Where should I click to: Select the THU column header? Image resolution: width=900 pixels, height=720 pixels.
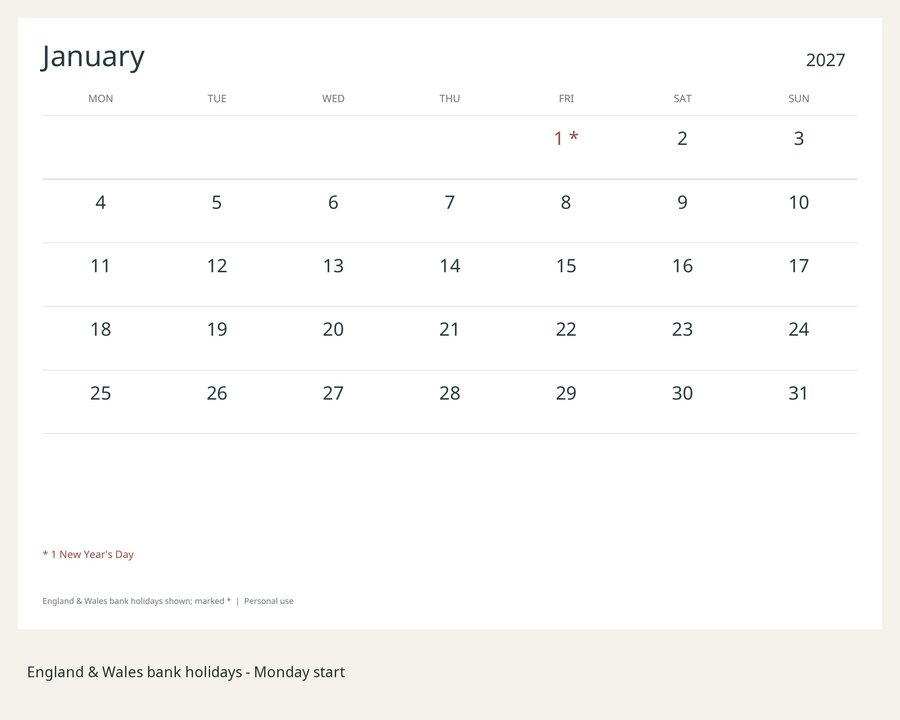450,99
